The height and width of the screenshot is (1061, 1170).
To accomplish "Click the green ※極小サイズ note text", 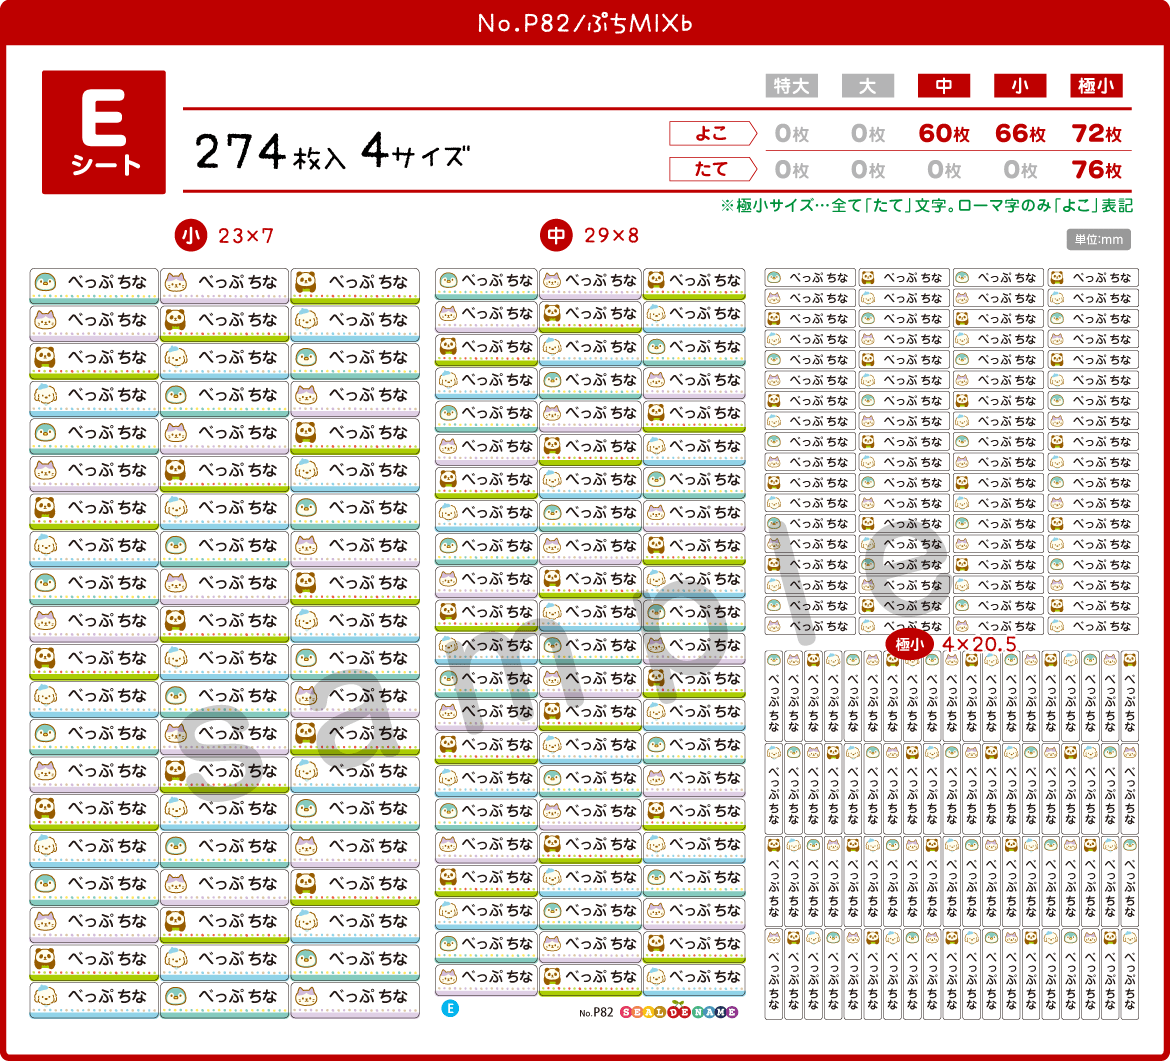I will (x=926, y=205).
